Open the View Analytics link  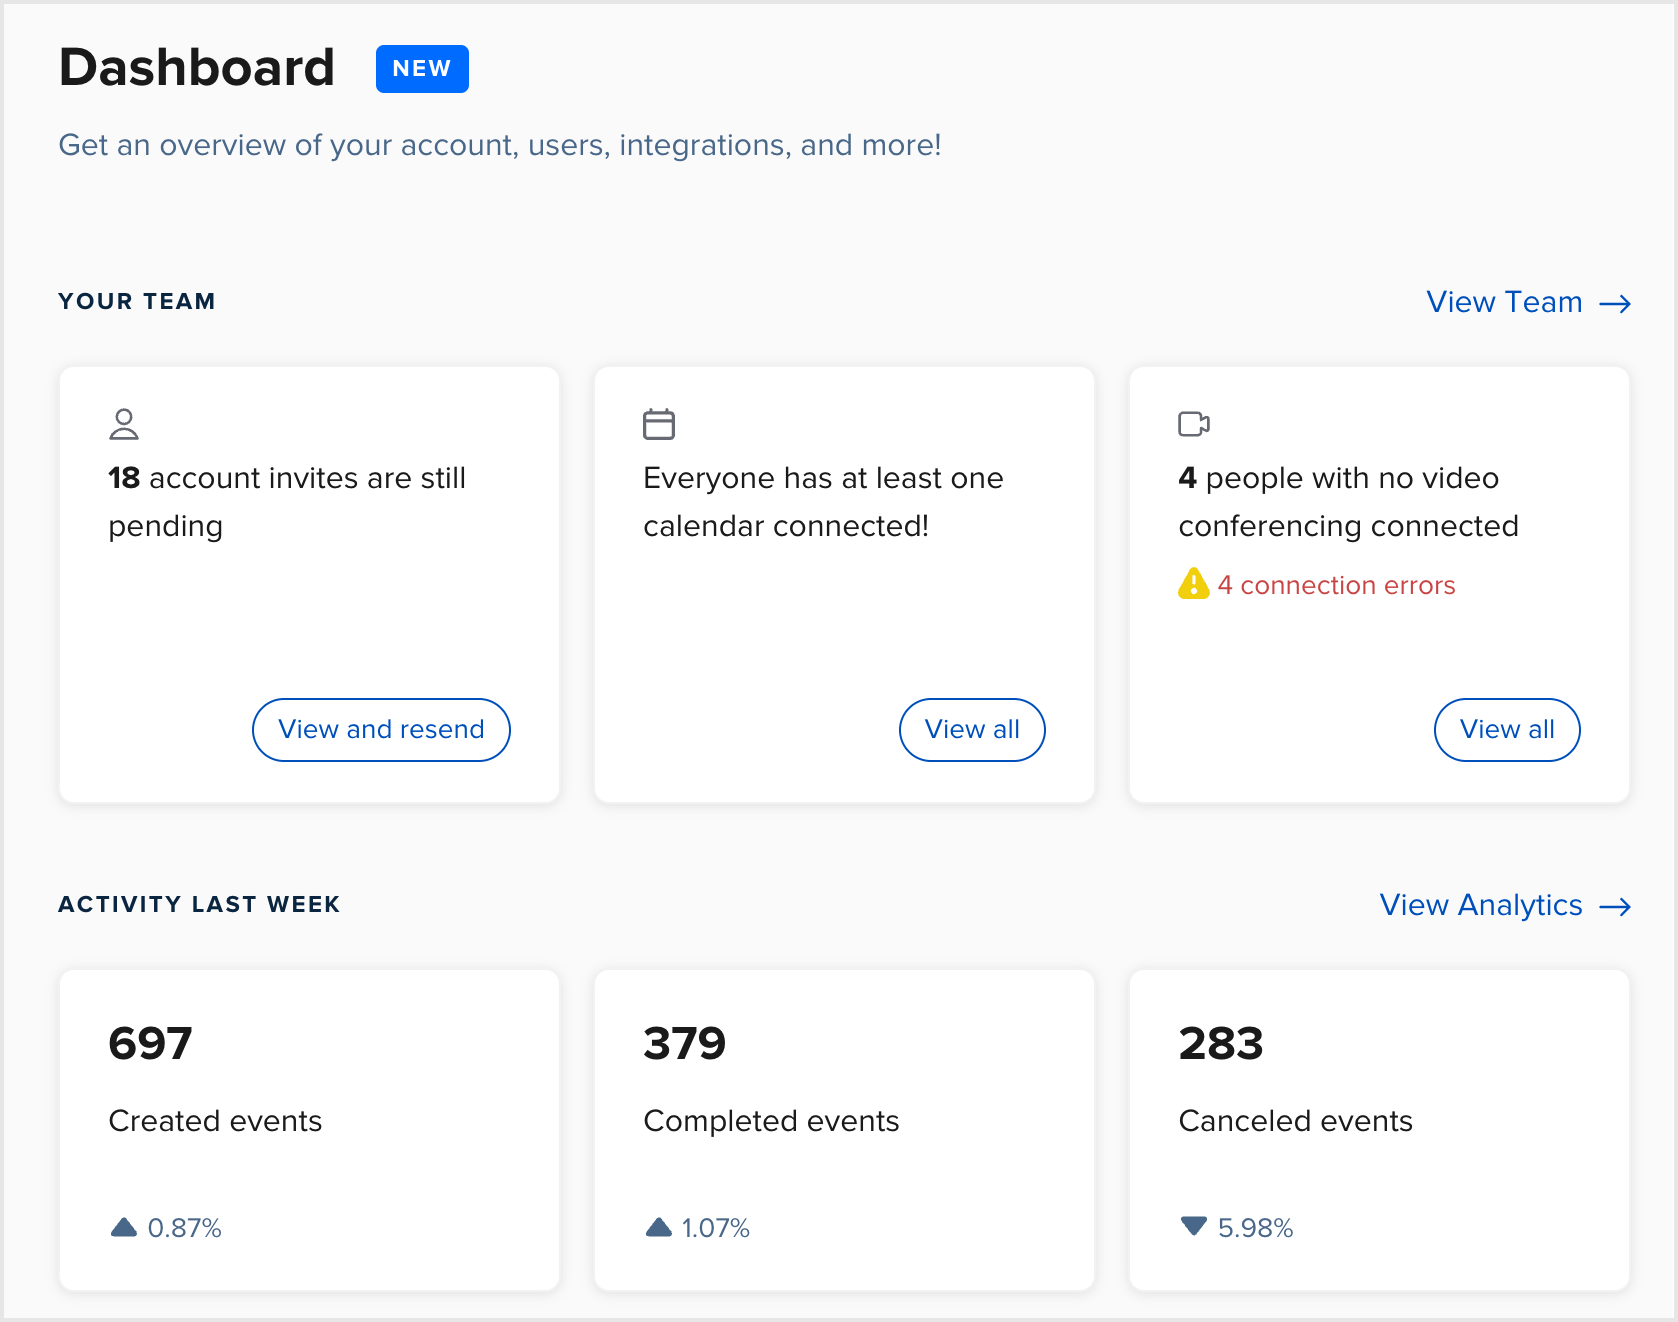click(x=1482, y=906)
